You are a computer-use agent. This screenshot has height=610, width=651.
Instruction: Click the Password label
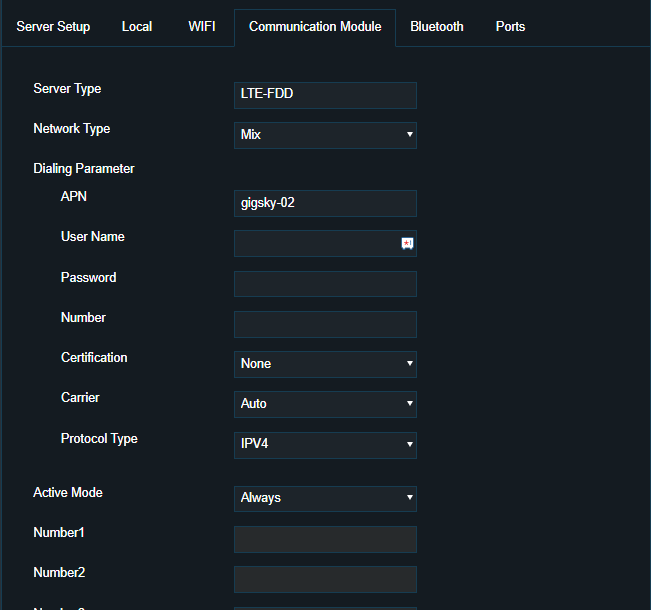88,277
